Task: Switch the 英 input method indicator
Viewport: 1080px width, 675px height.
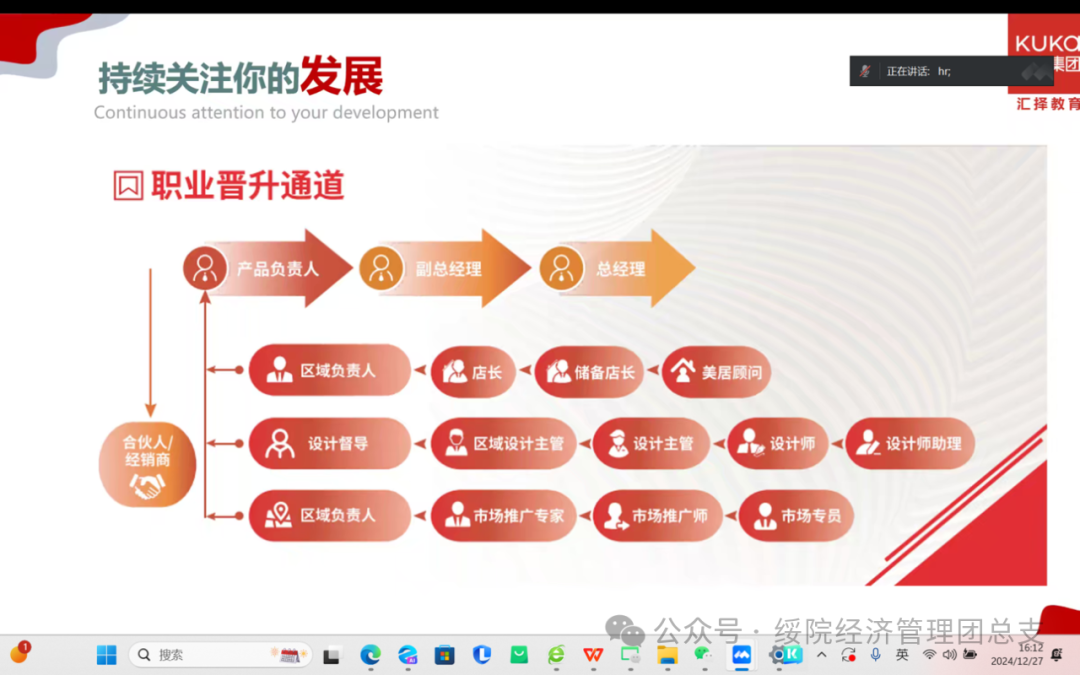Action: pyautogui.click(x=902, y=655)
